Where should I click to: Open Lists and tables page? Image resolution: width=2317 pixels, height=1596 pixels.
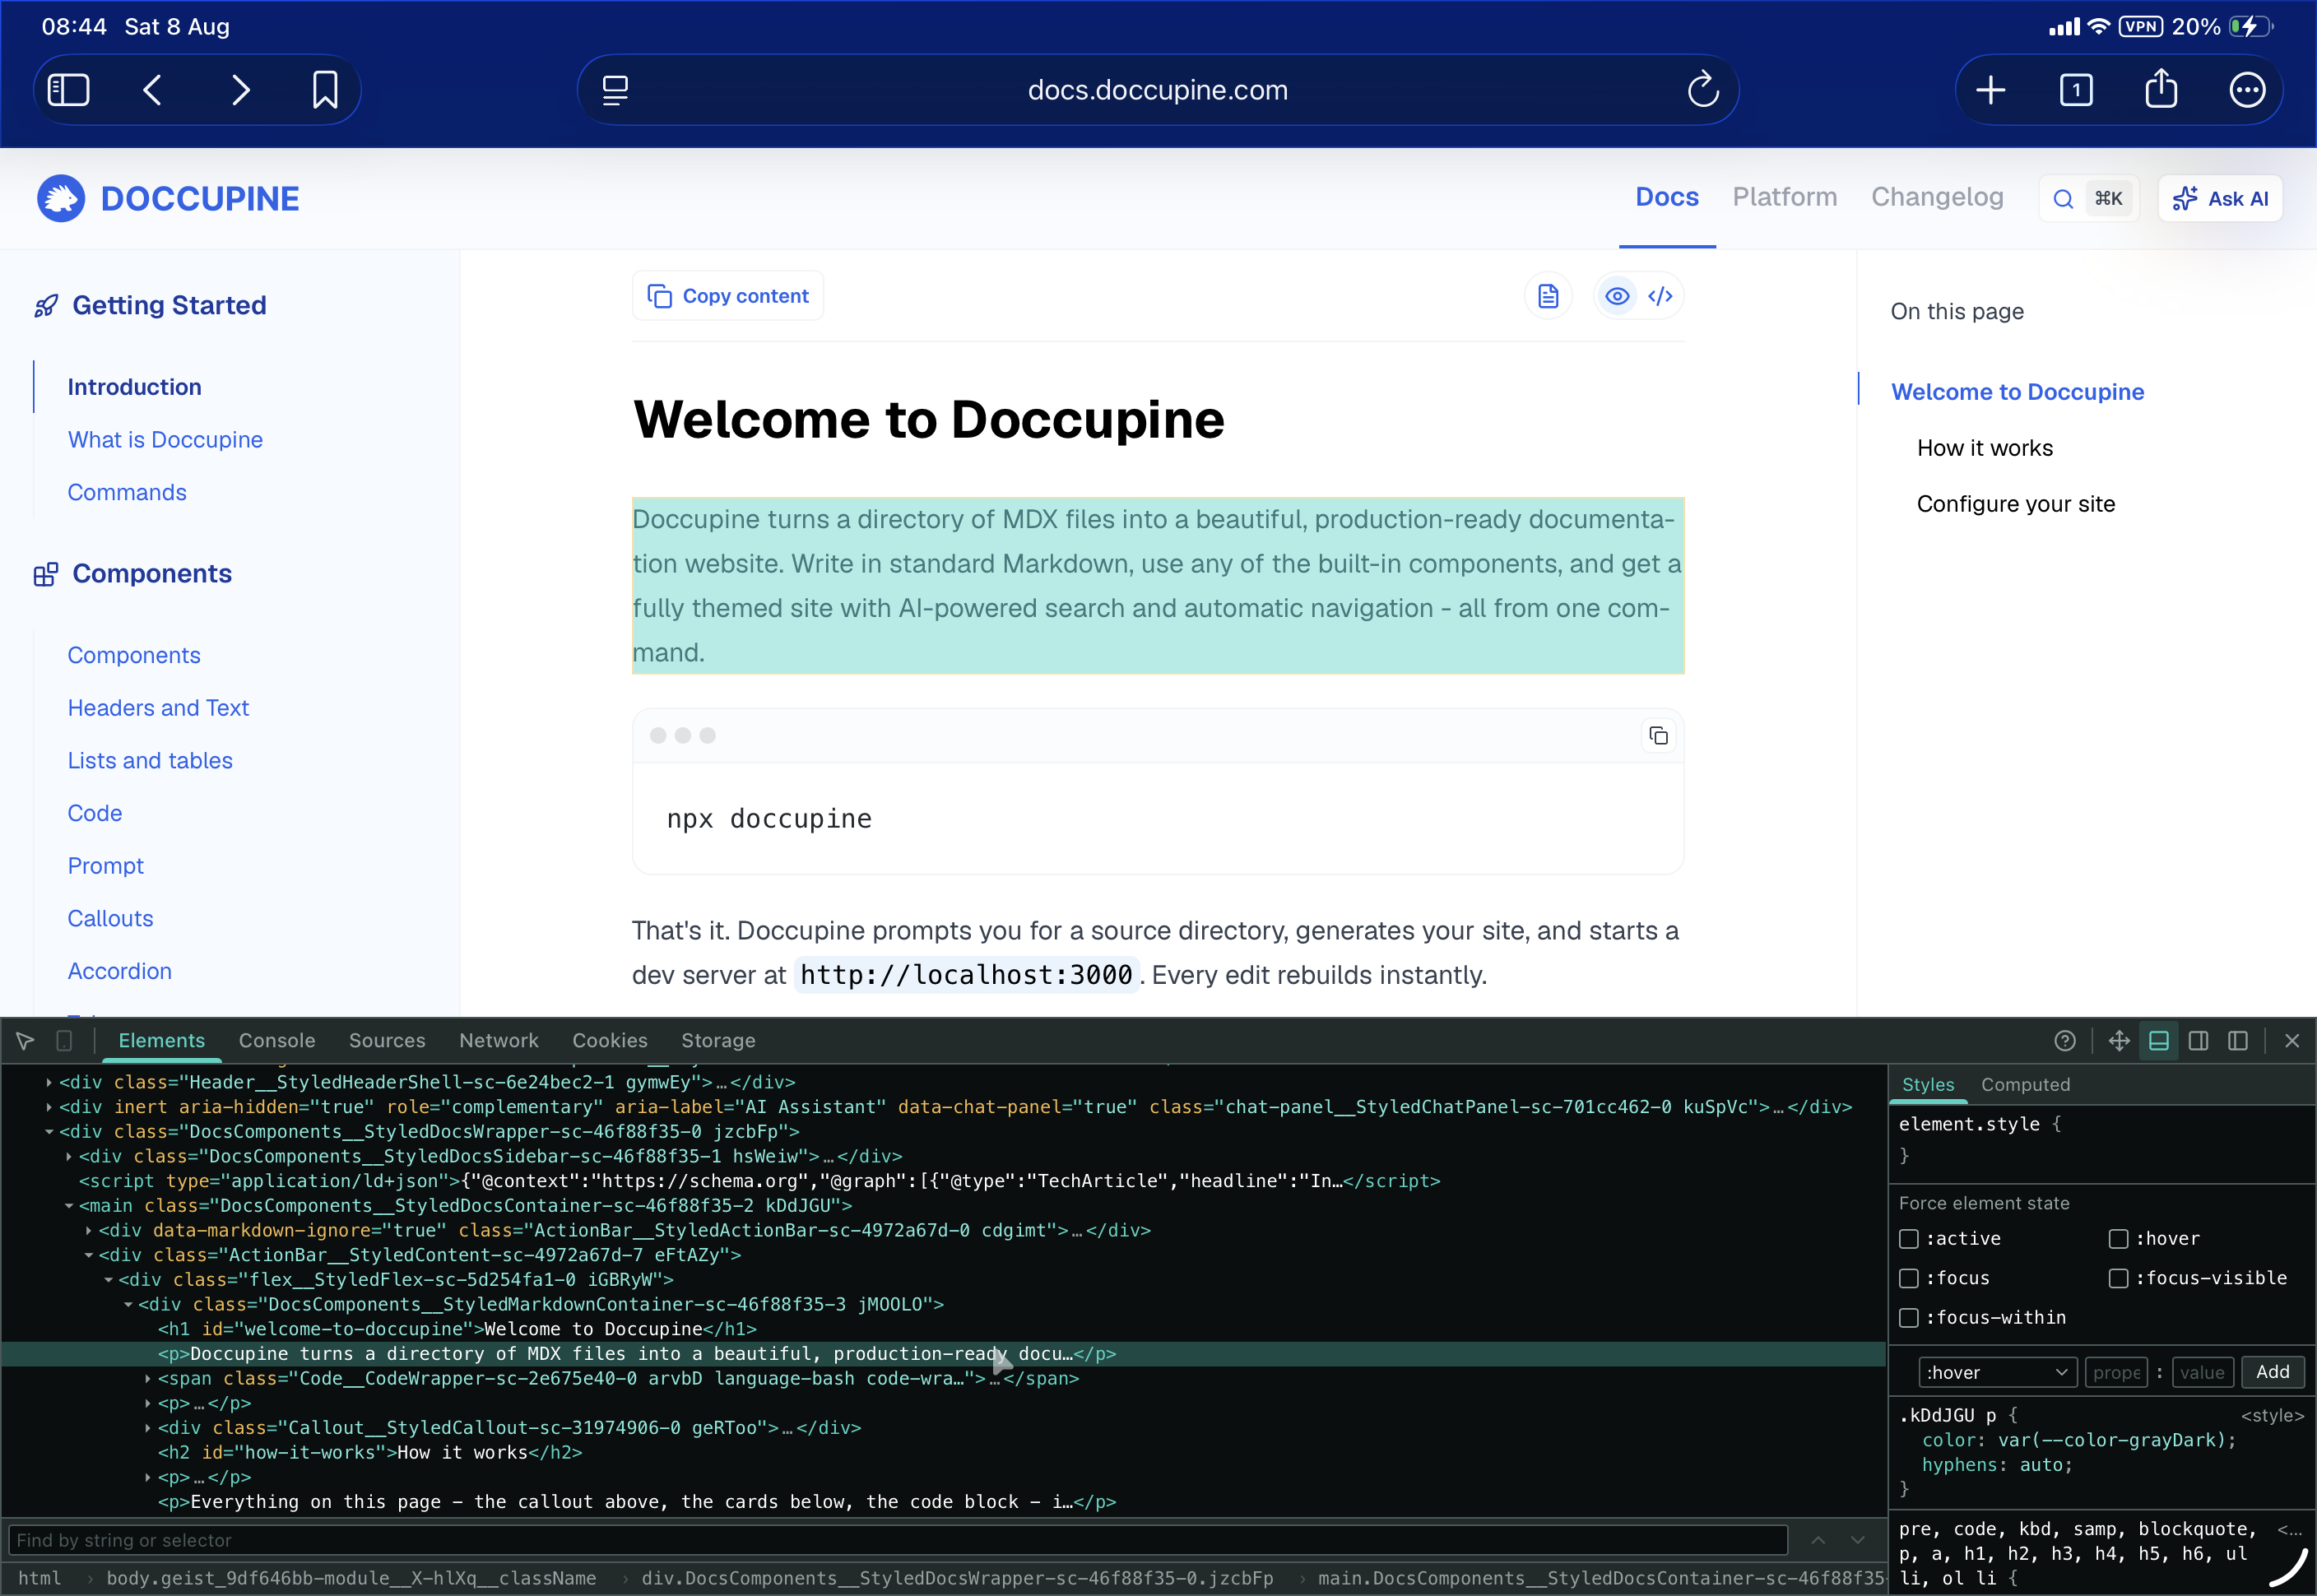coord(150,761)
